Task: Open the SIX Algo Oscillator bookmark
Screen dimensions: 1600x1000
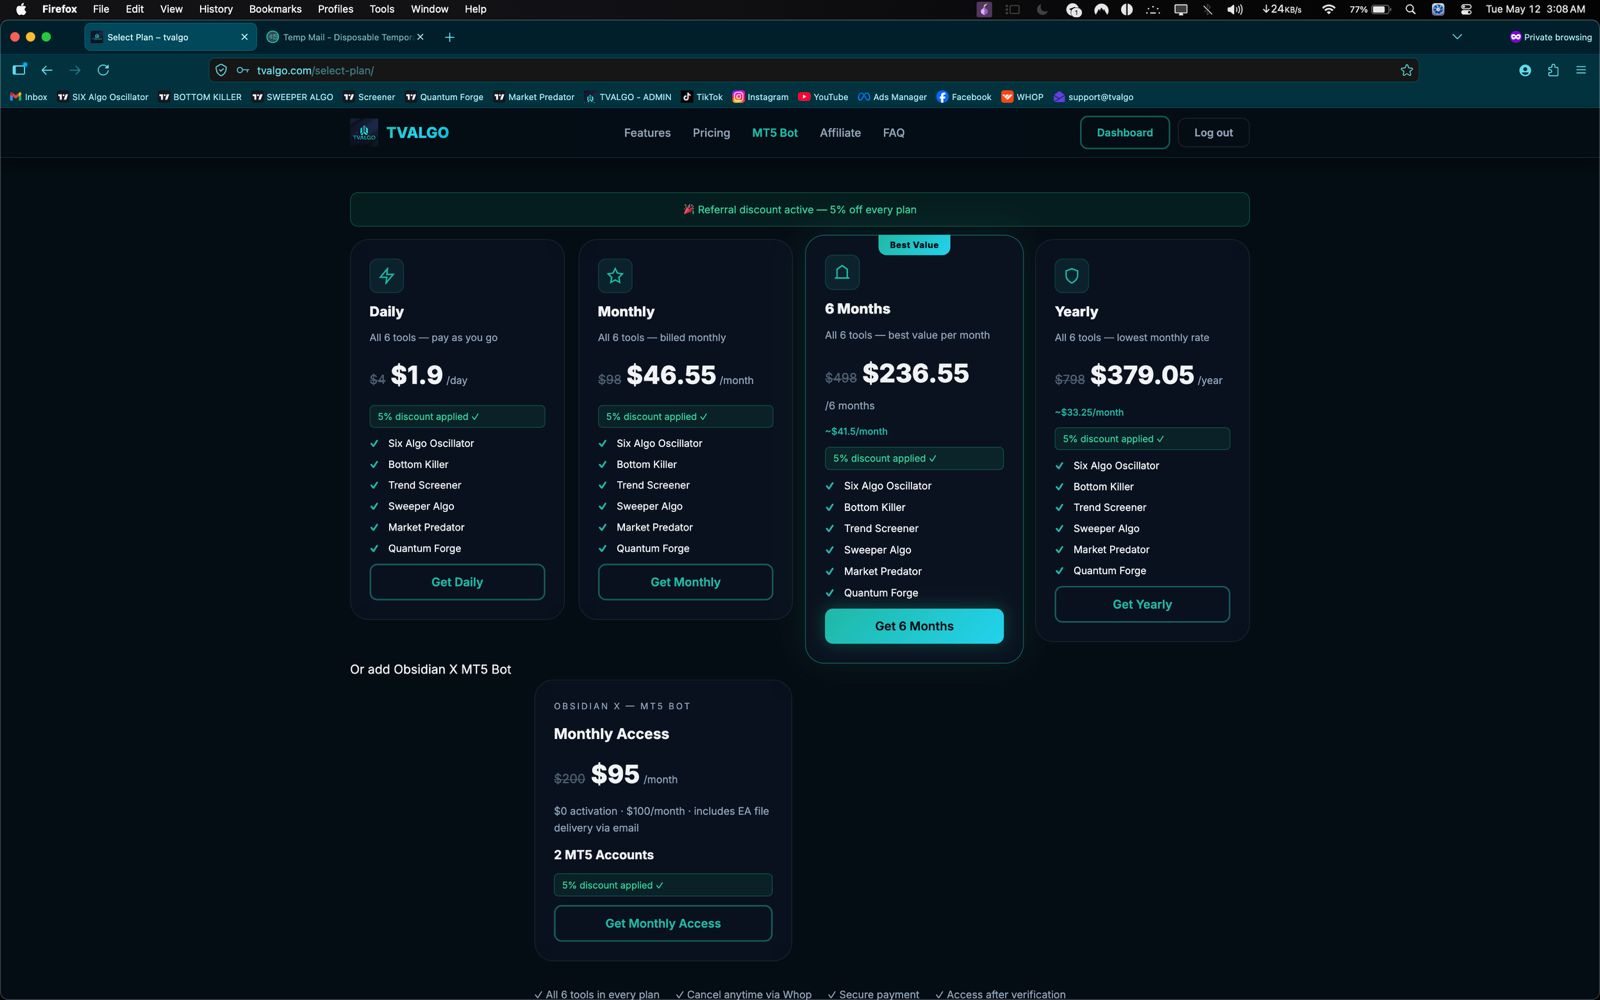Action: (103, 97)
